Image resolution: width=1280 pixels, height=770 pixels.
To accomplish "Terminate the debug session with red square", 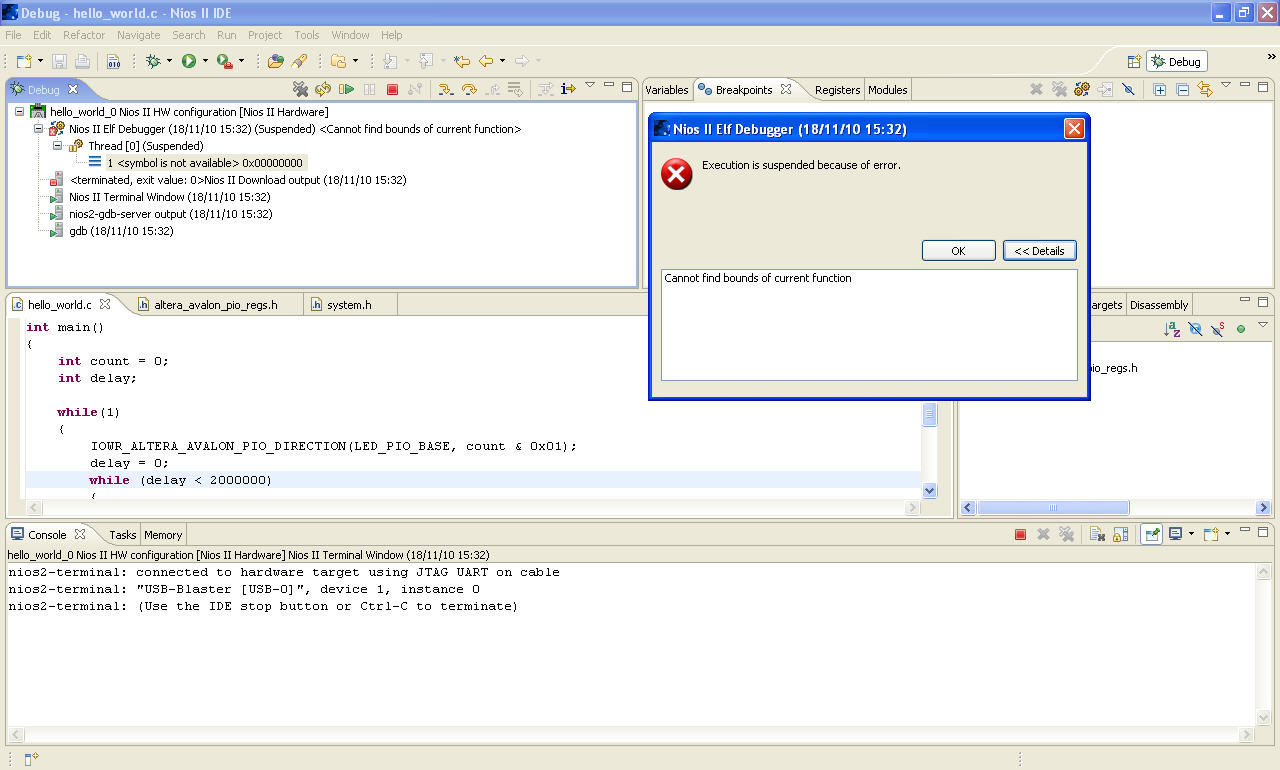I will [x=392, y=89].
